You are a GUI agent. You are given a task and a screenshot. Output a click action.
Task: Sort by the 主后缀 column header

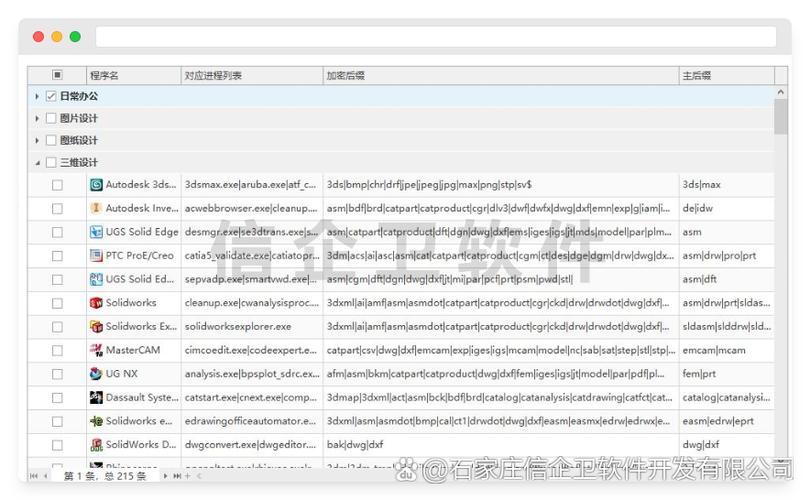(726, 75)
